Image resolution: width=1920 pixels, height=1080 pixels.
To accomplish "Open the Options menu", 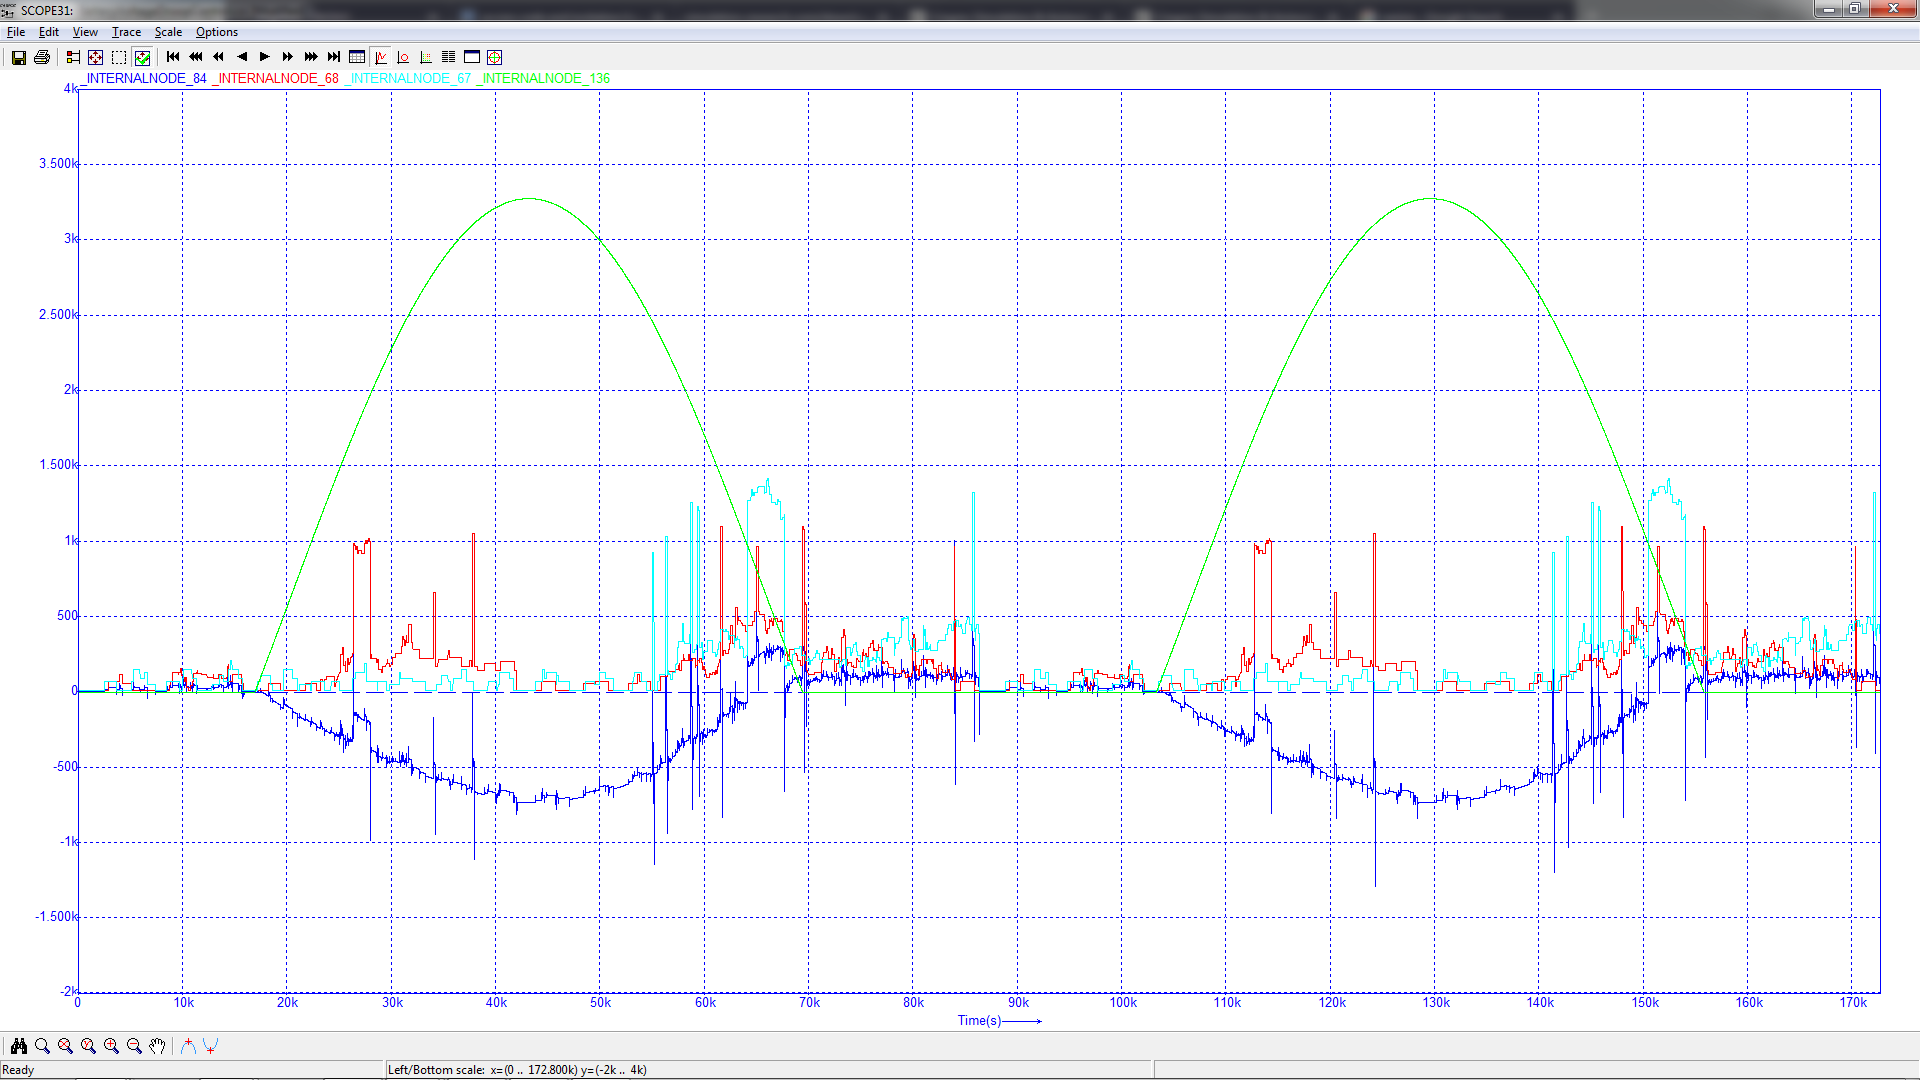I will (217, 32).
